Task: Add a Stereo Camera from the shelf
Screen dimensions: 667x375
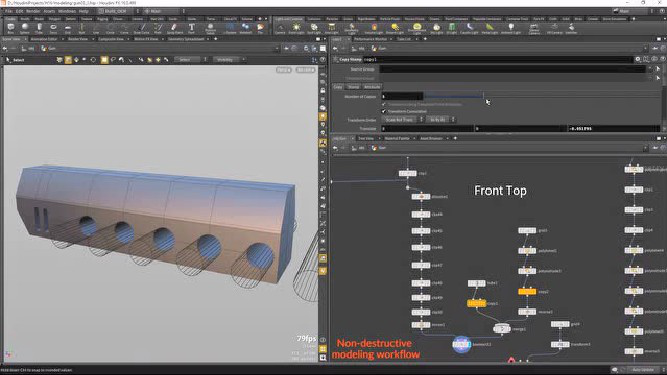Action: [x=534, y=28]
